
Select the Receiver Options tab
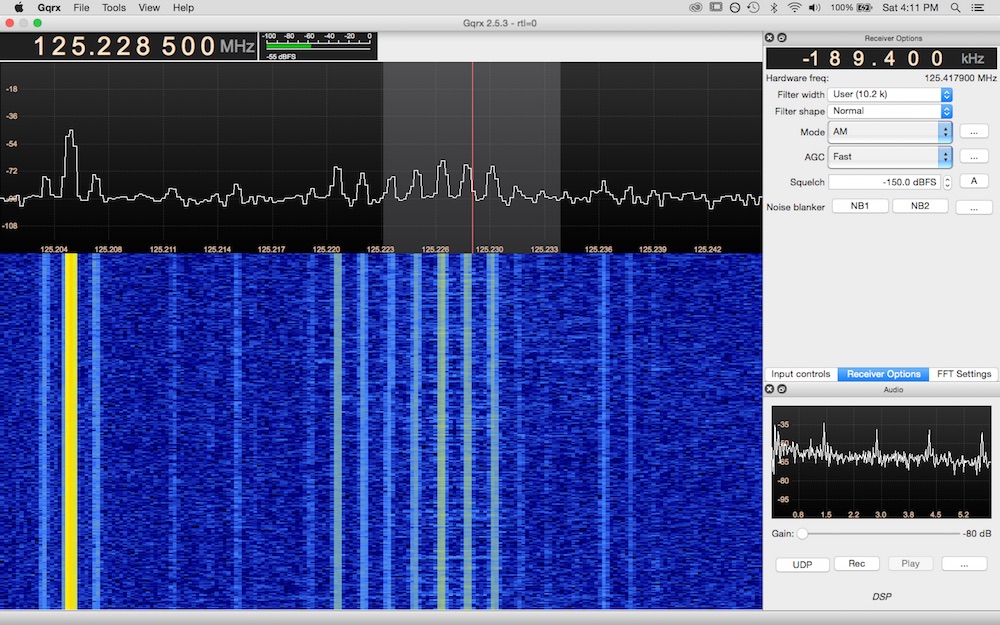(x=883, y=374)
